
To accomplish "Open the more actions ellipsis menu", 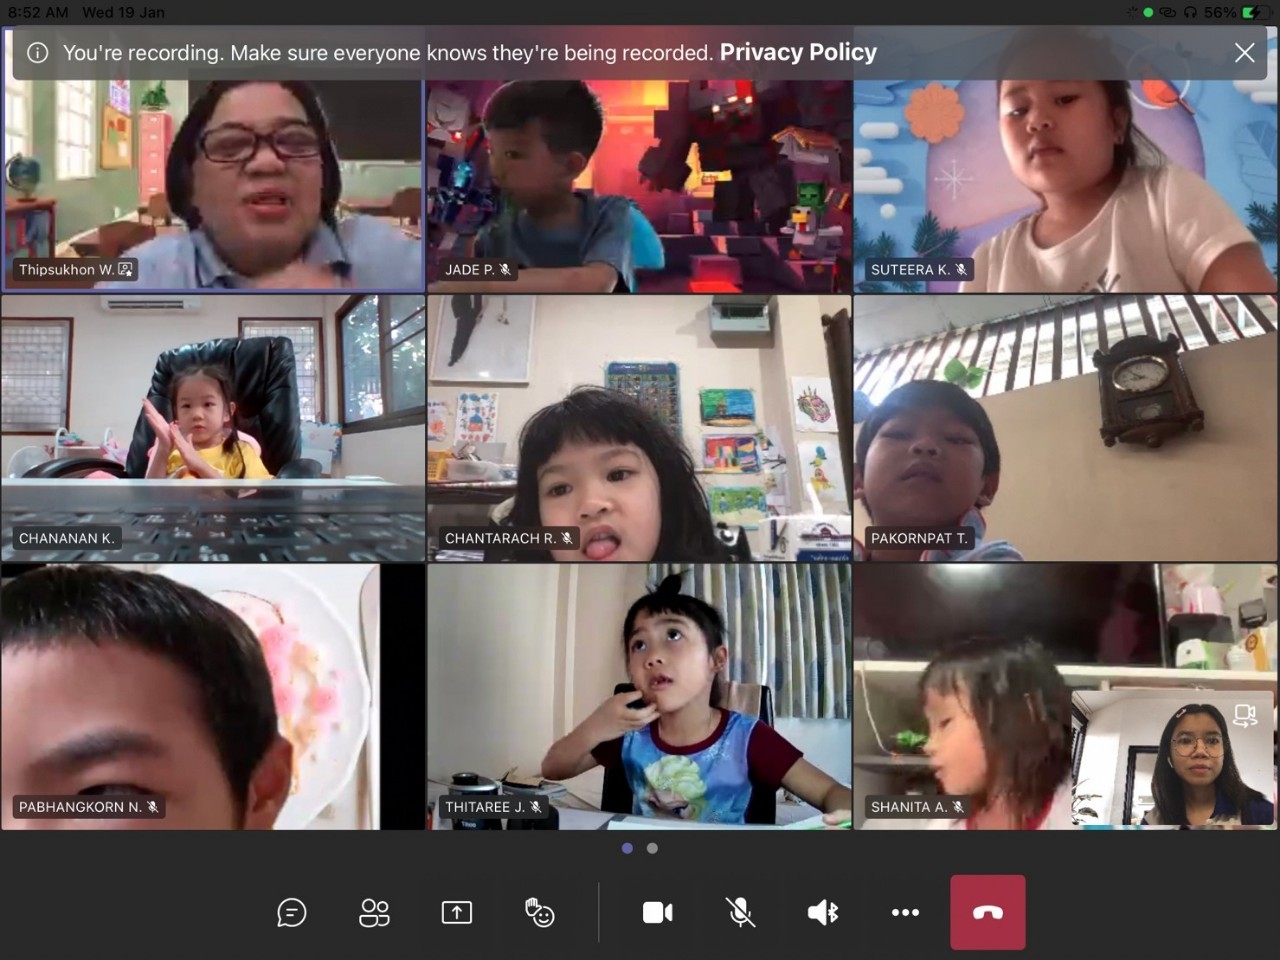I will [905, 912].
